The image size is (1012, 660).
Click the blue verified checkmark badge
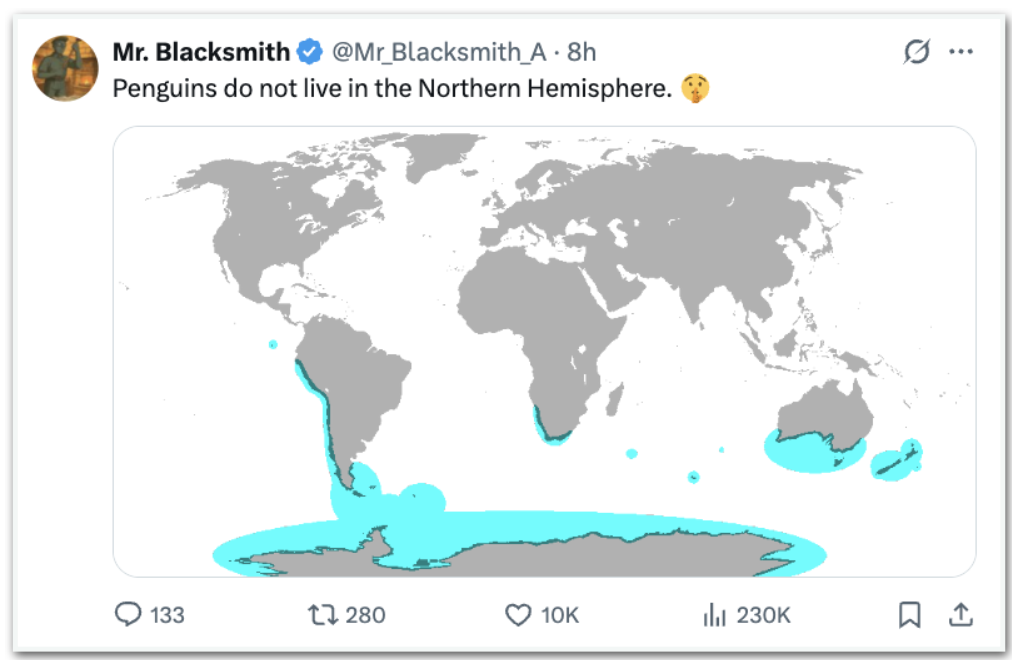pos(309,52)
